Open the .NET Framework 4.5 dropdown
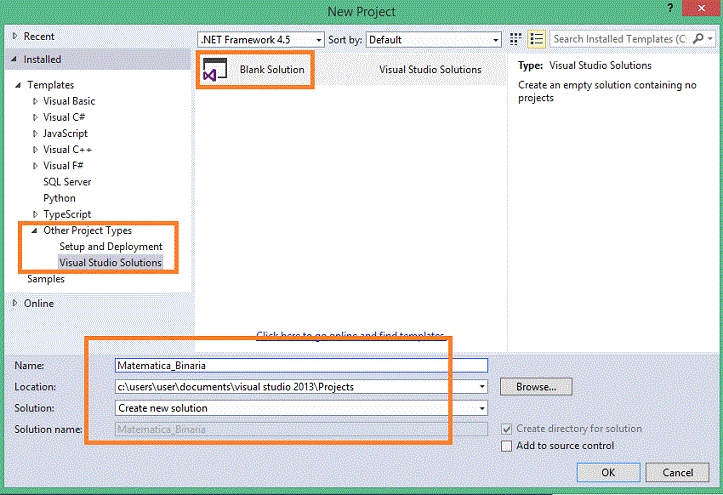Screen dimensions: 723x495 pos(261,40)
